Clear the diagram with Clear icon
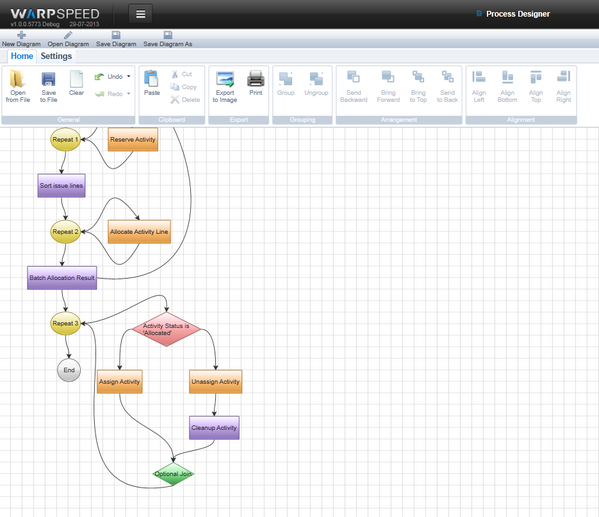The height and width of the screenshot is (517, 599). (76, 79)
